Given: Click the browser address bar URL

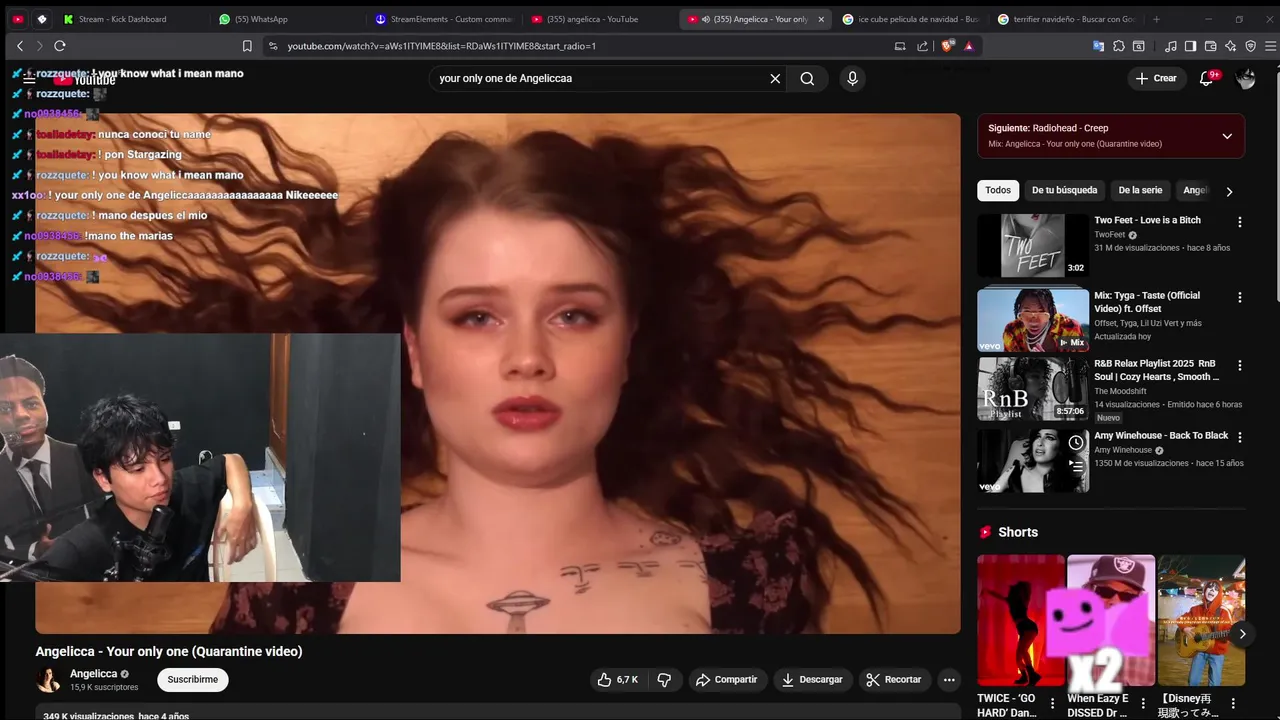Looking at the screenshot, I should pyautogui.click(x=442, y=46).
